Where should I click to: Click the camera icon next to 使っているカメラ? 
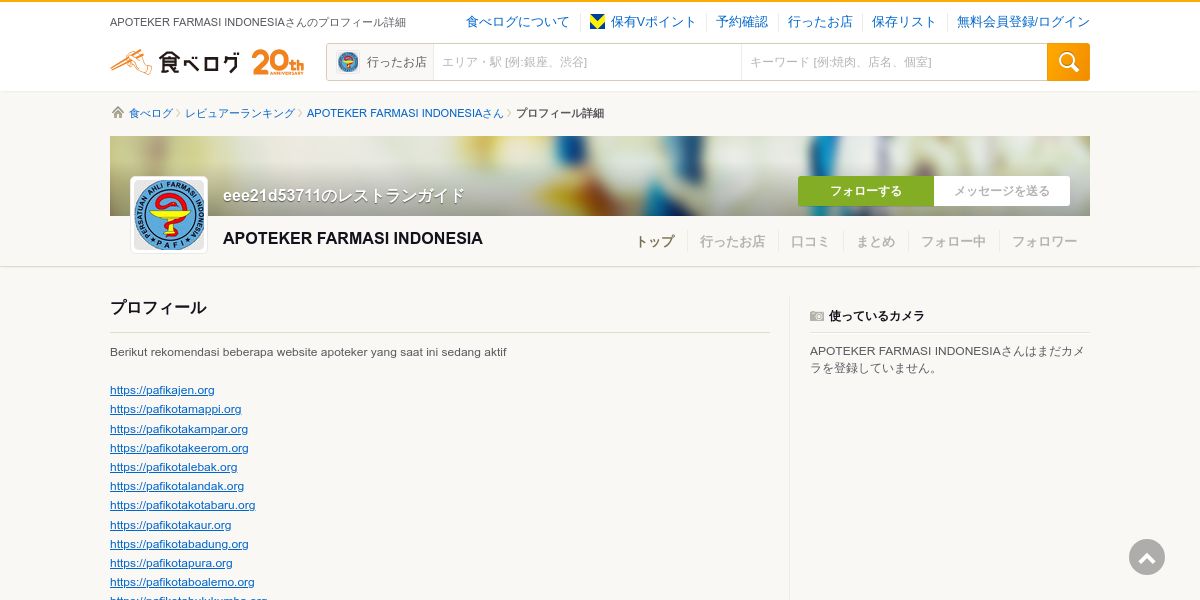(817, 316)
